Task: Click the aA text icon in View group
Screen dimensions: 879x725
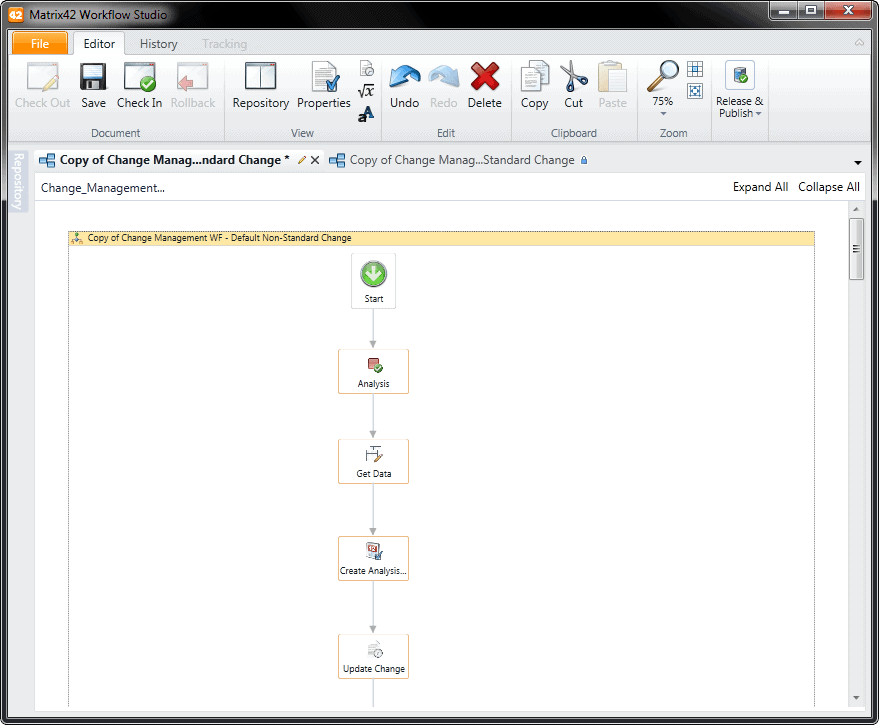Action: pos(366,114)
